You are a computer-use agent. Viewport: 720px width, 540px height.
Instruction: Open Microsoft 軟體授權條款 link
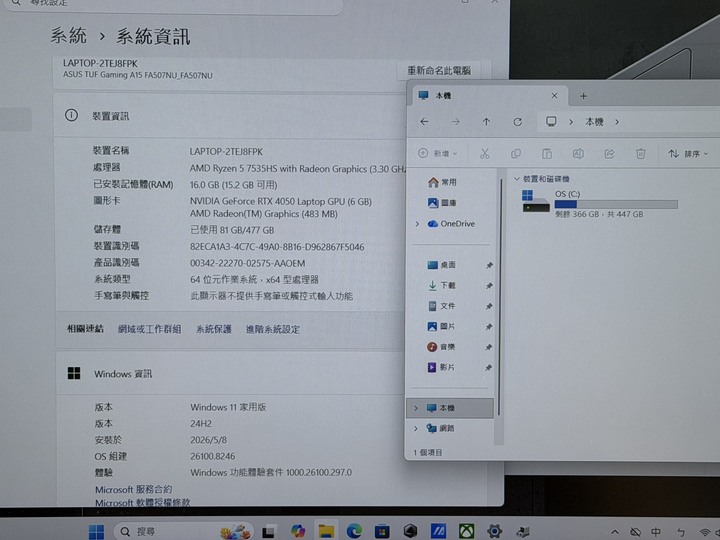tap(142, 502)
